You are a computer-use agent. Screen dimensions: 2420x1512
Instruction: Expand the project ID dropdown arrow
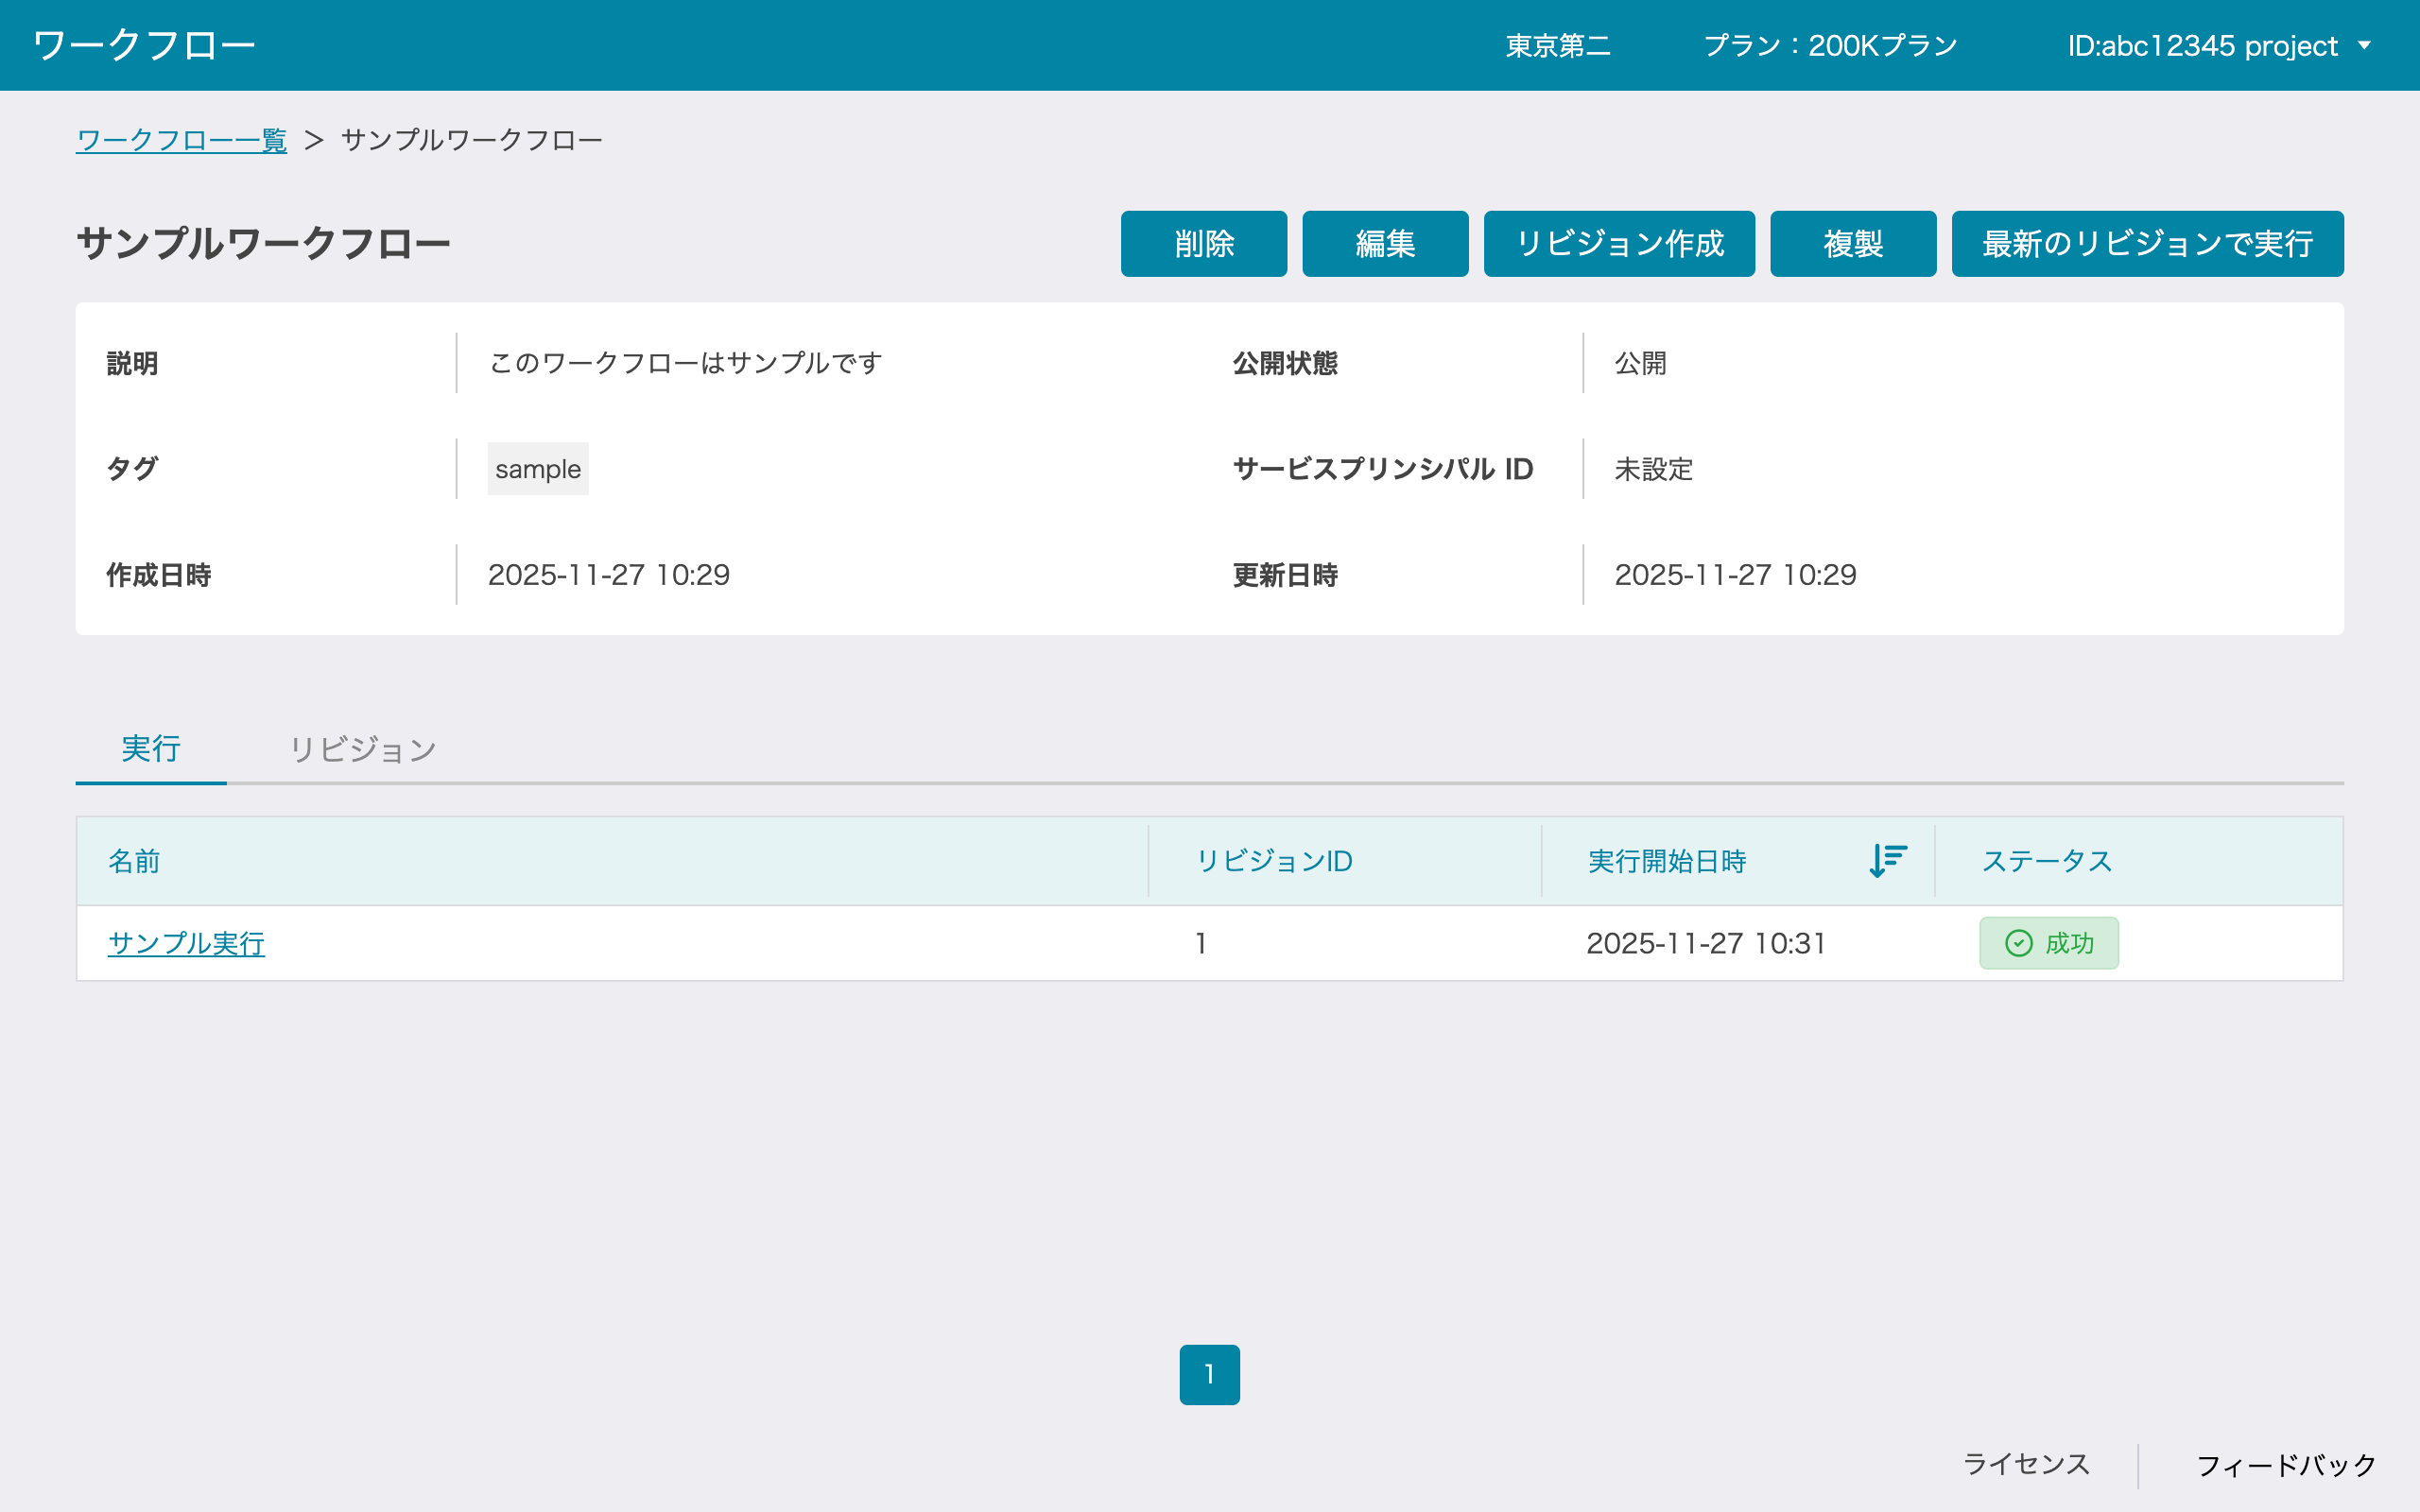coord(2365,45)
